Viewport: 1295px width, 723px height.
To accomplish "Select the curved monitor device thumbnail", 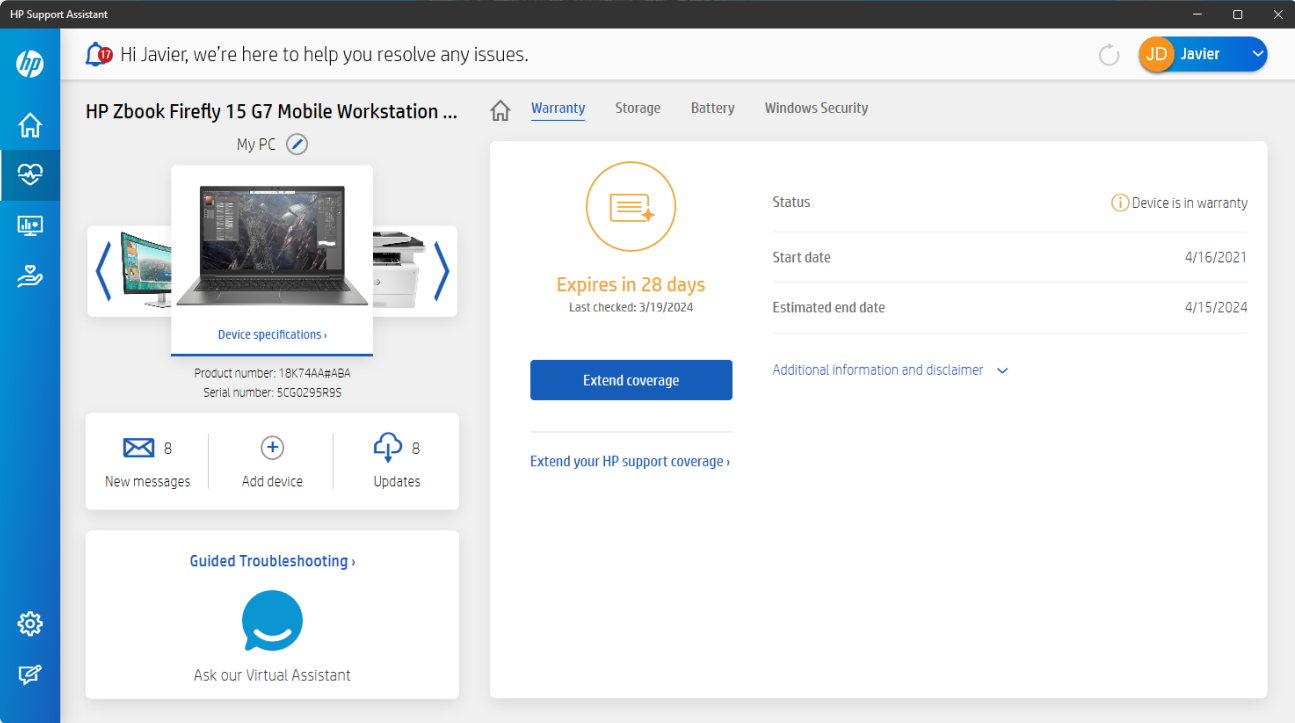I will click(x=146, y=270).
